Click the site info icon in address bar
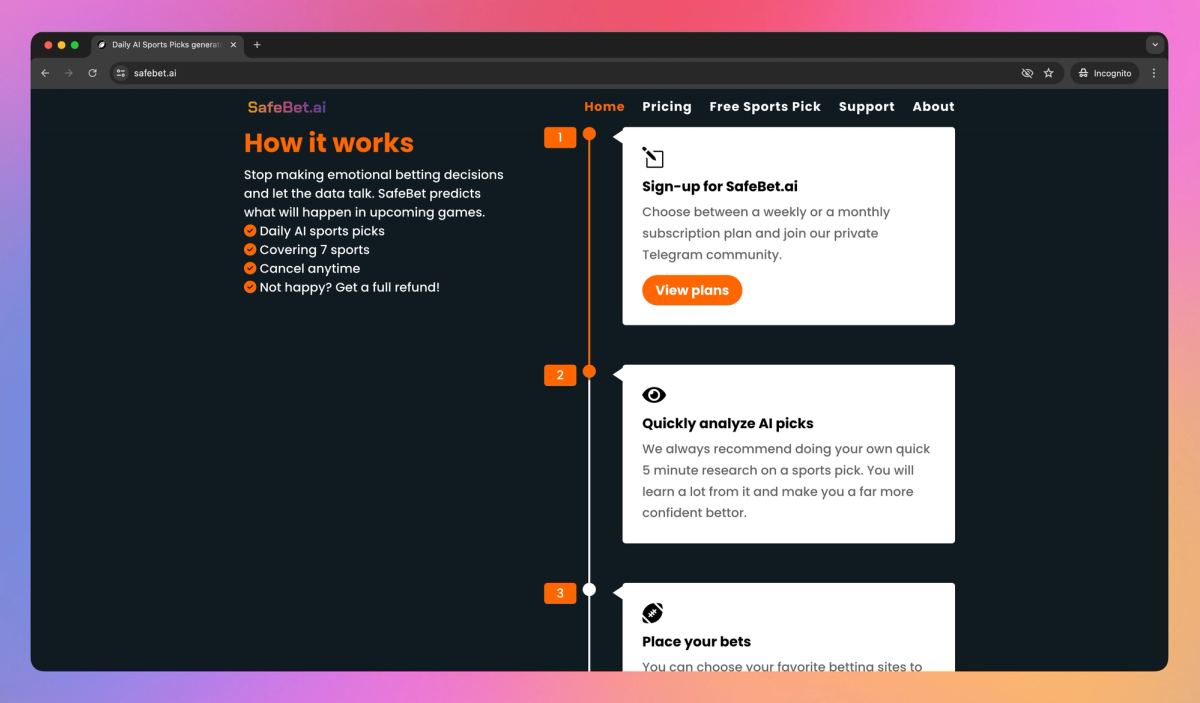 (x=121, y=73)
